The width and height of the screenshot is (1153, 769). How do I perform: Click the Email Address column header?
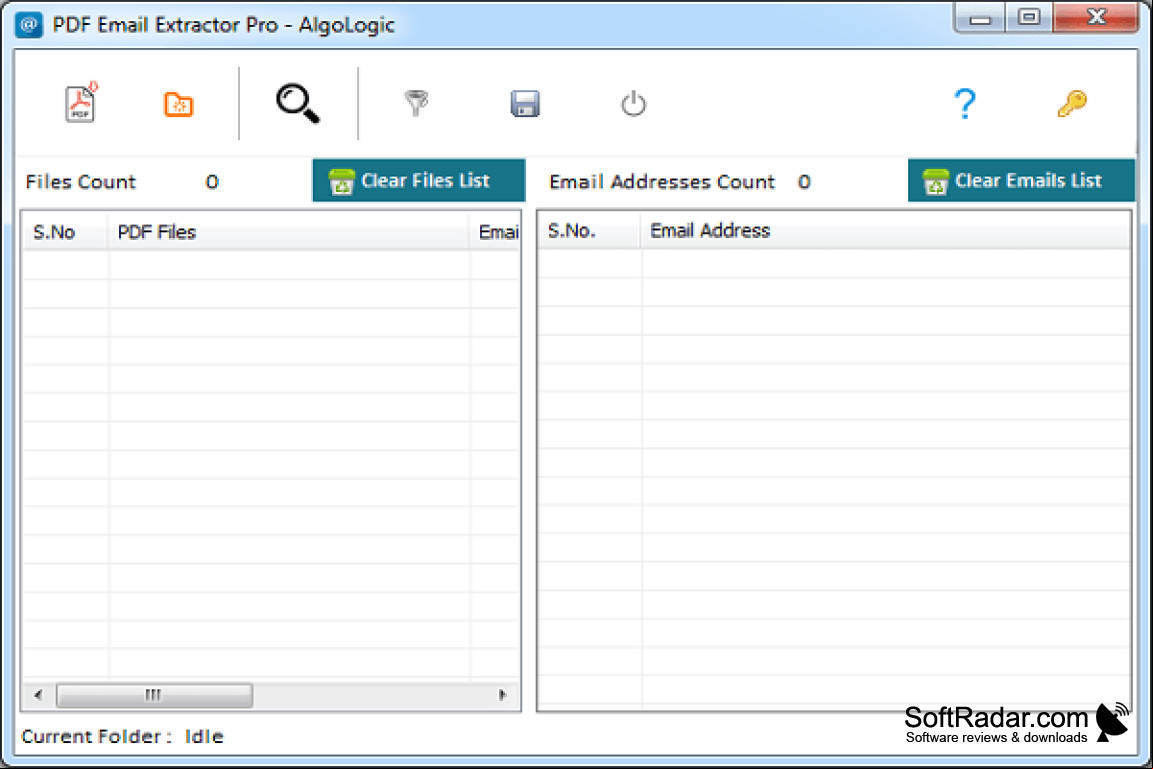point(886,231)
